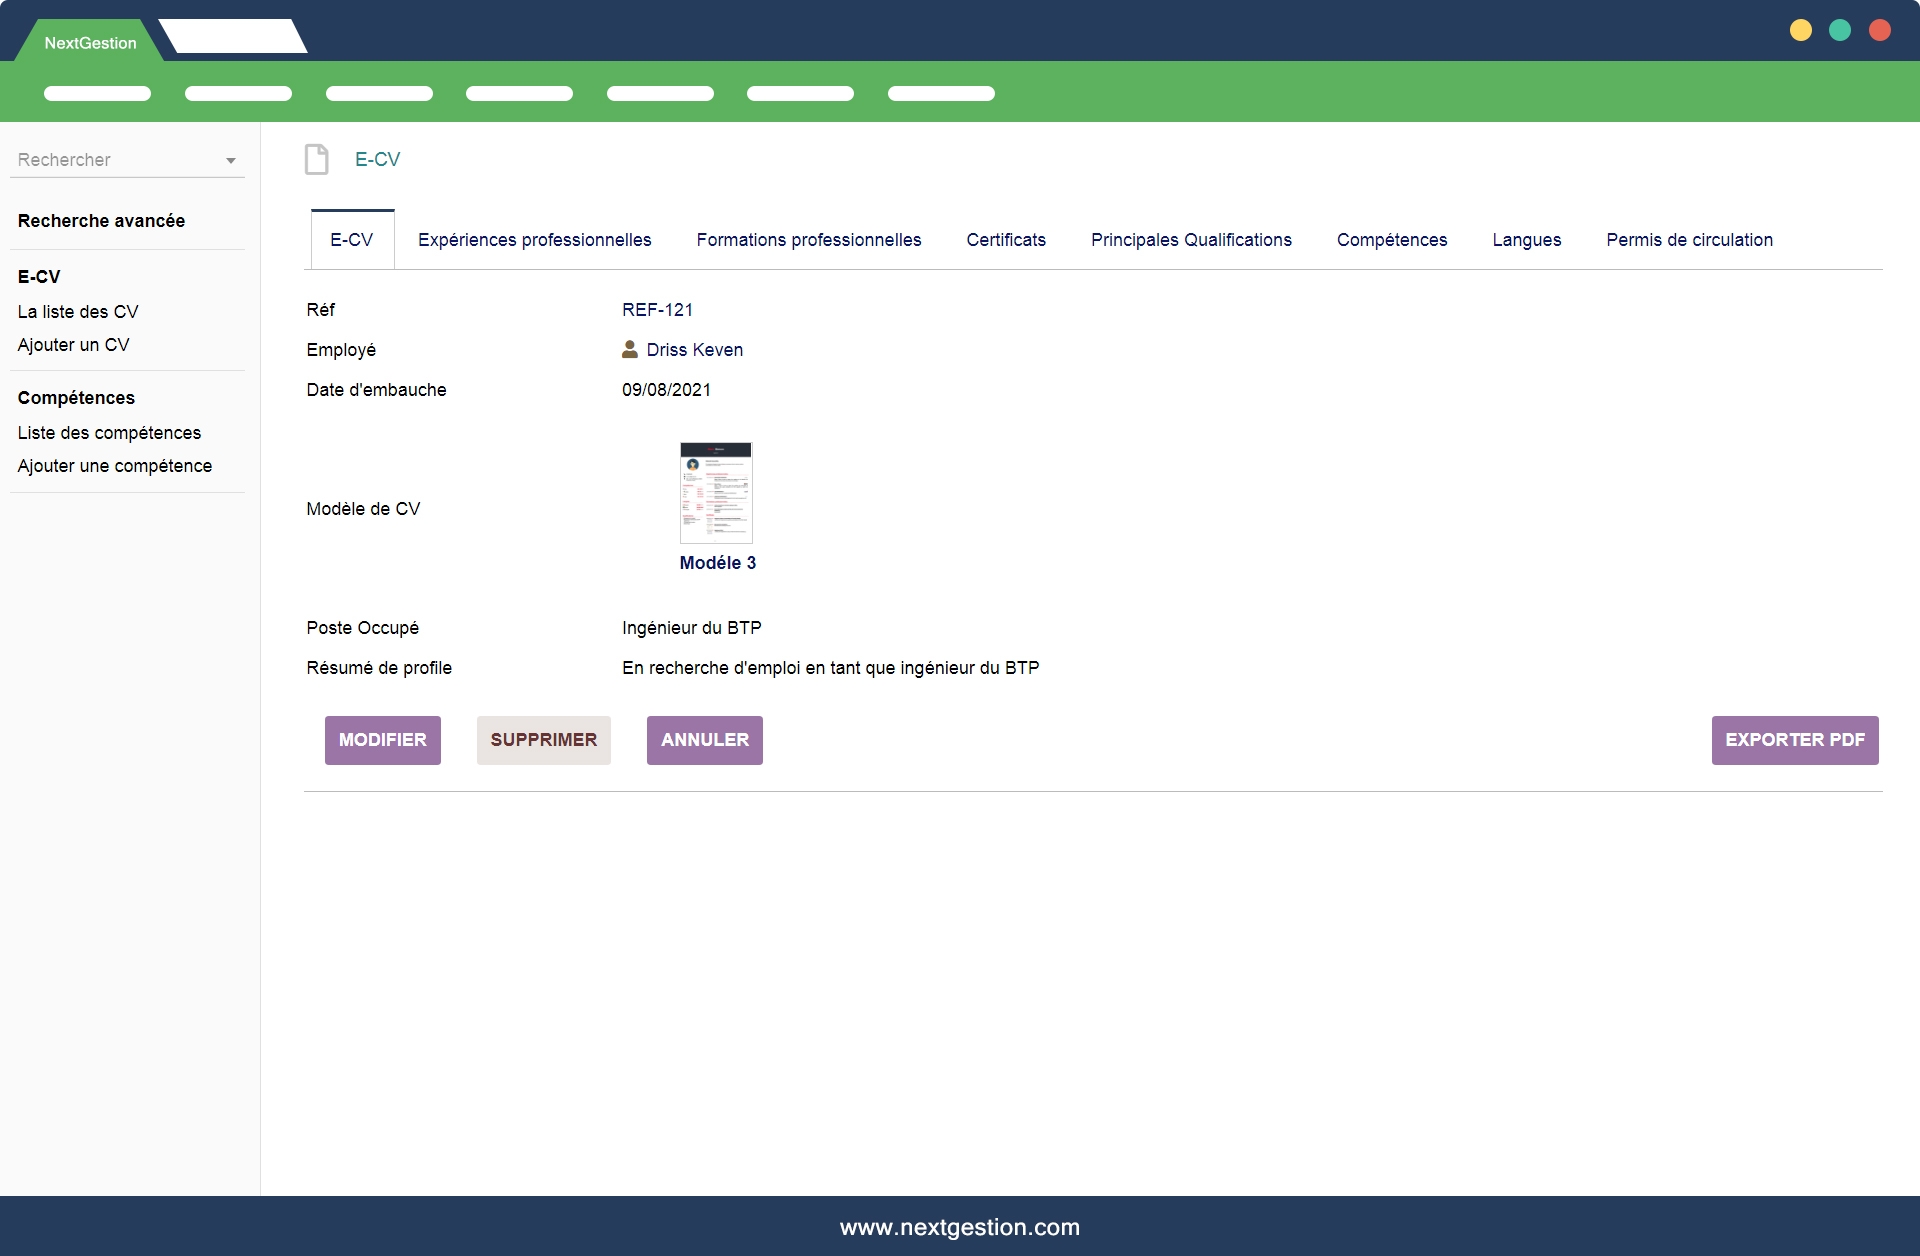Go to Principales Qualifications tab

click(1191, 240)
